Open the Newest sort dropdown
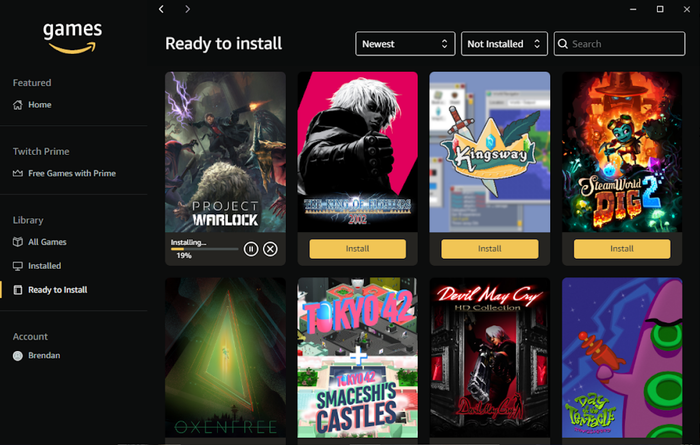Image resolution: width=700 pixels, height=445 pixels. pyautogui.click(x=405, y=44)
